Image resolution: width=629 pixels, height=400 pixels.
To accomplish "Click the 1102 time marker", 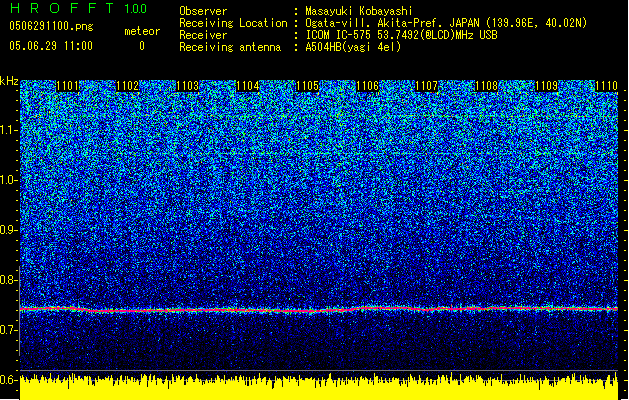I will (x=128, y=86).
